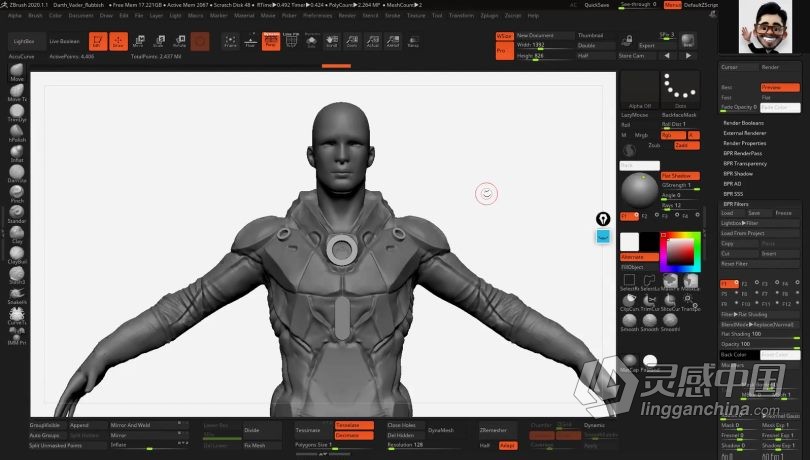Adjust the See-through slider

638,5
